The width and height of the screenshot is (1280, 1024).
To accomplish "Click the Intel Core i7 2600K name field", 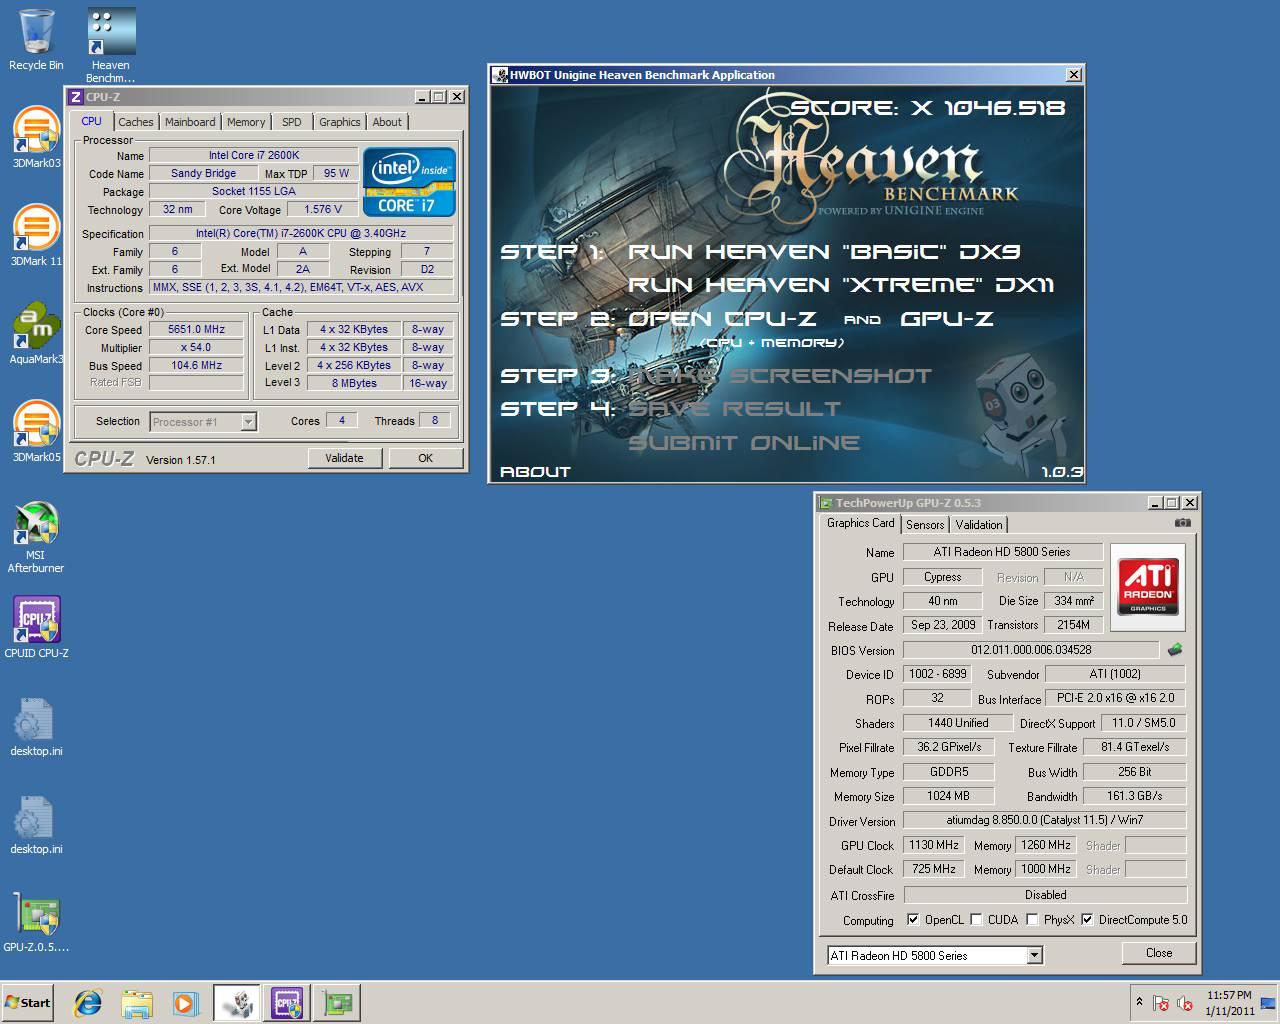I will pos(254,155).
